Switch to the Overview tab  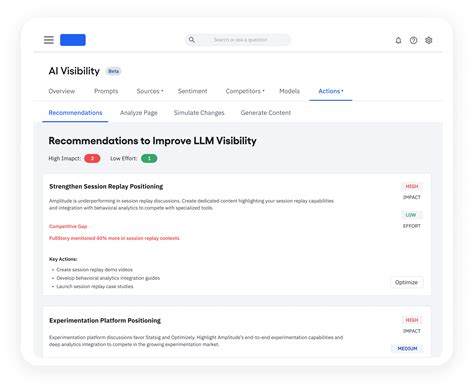pyautogui.click(x=62, y=91)
